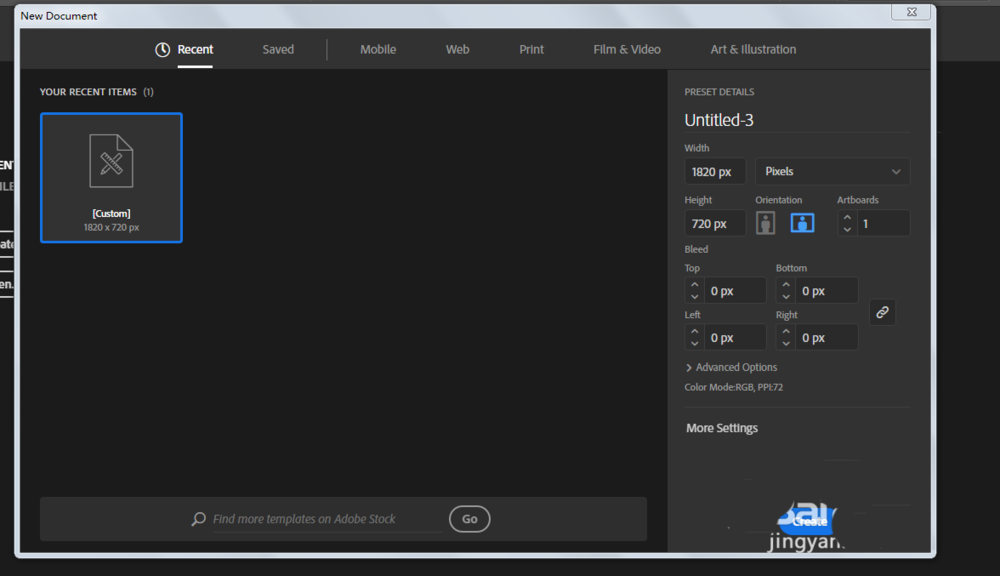Click the Artboards number field

point(883,223)
